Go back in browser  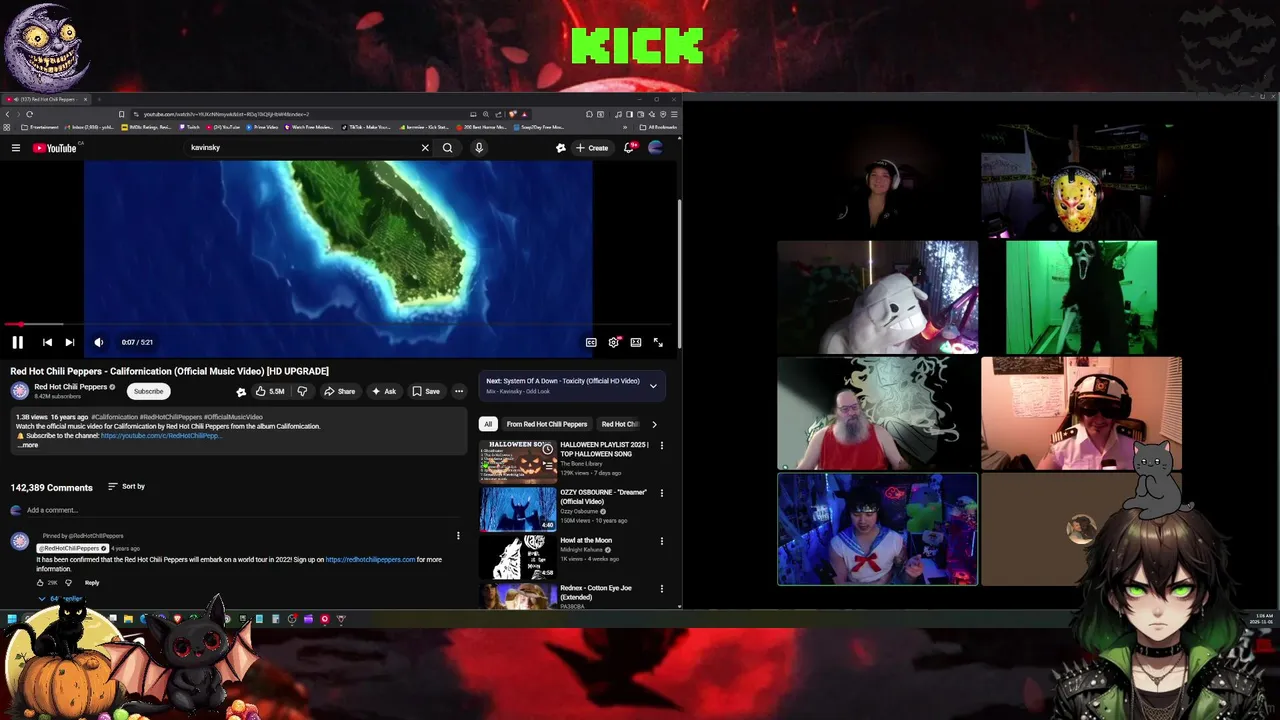pyautogui.click(x=7, y=114)
